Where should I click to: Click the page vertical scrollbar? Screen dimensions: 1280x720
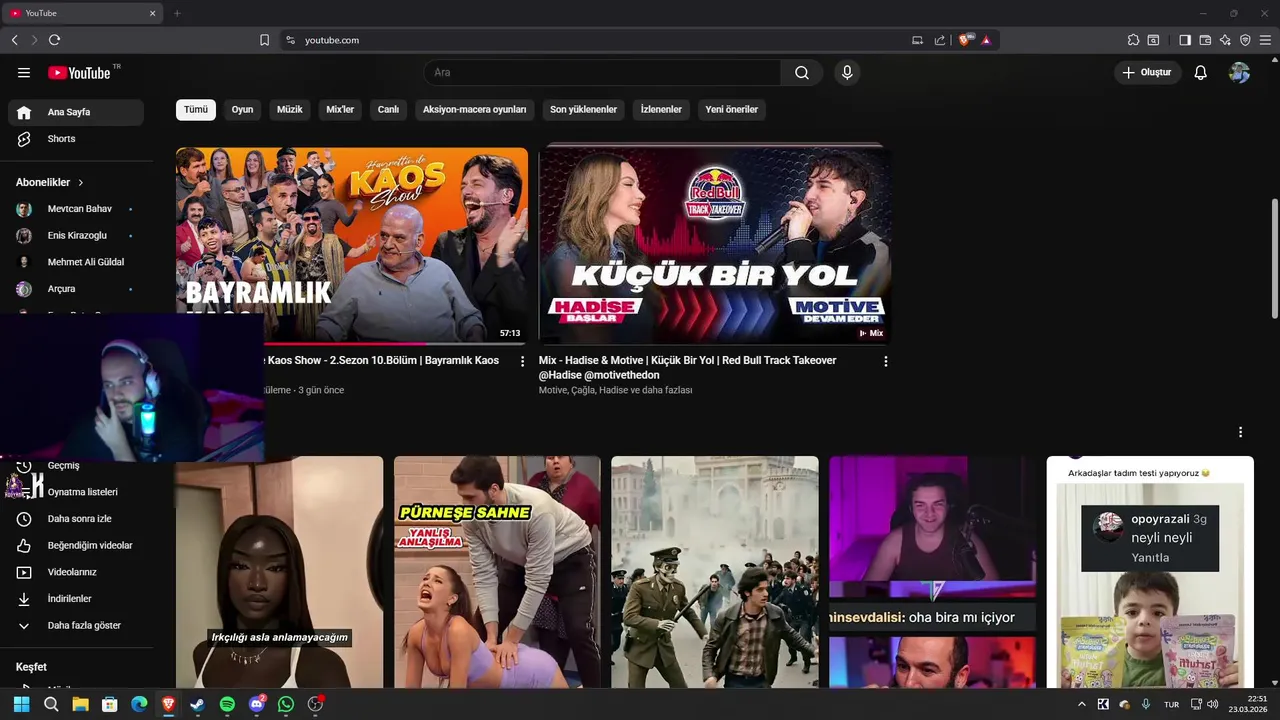point(1274,259)
